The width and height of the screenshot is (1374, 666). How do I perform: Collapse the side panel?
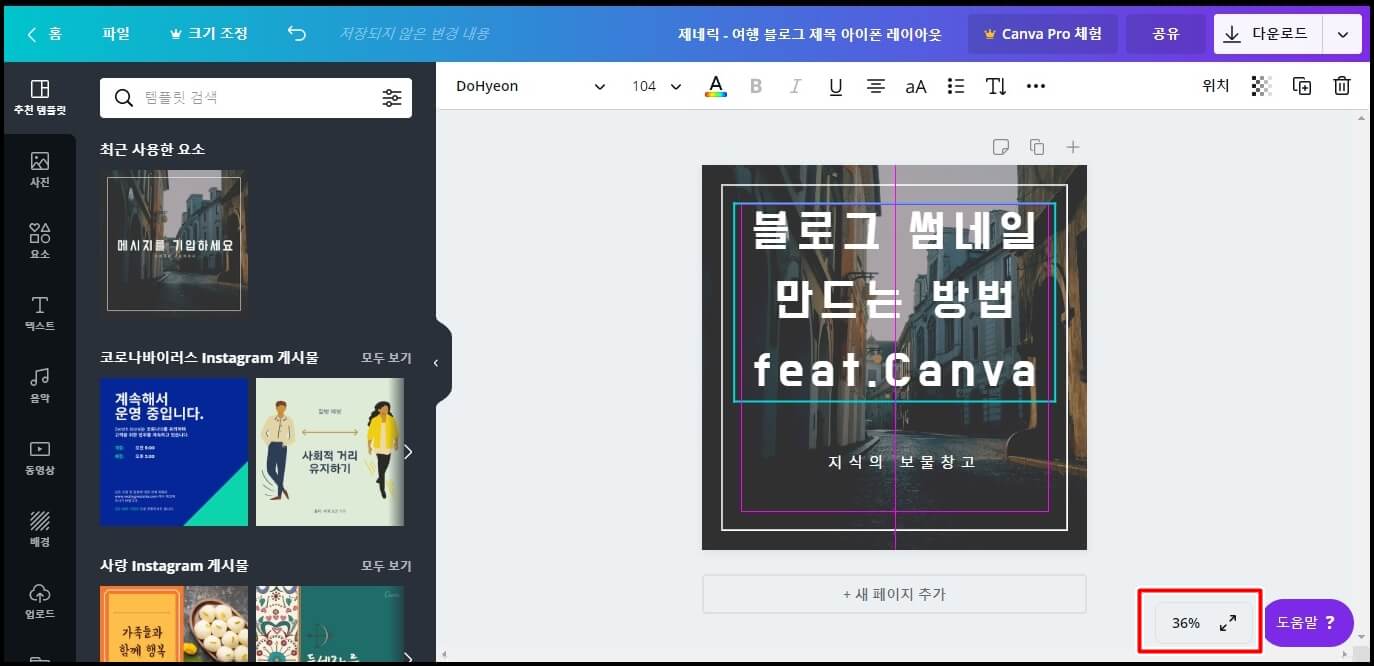coord(436,363)
